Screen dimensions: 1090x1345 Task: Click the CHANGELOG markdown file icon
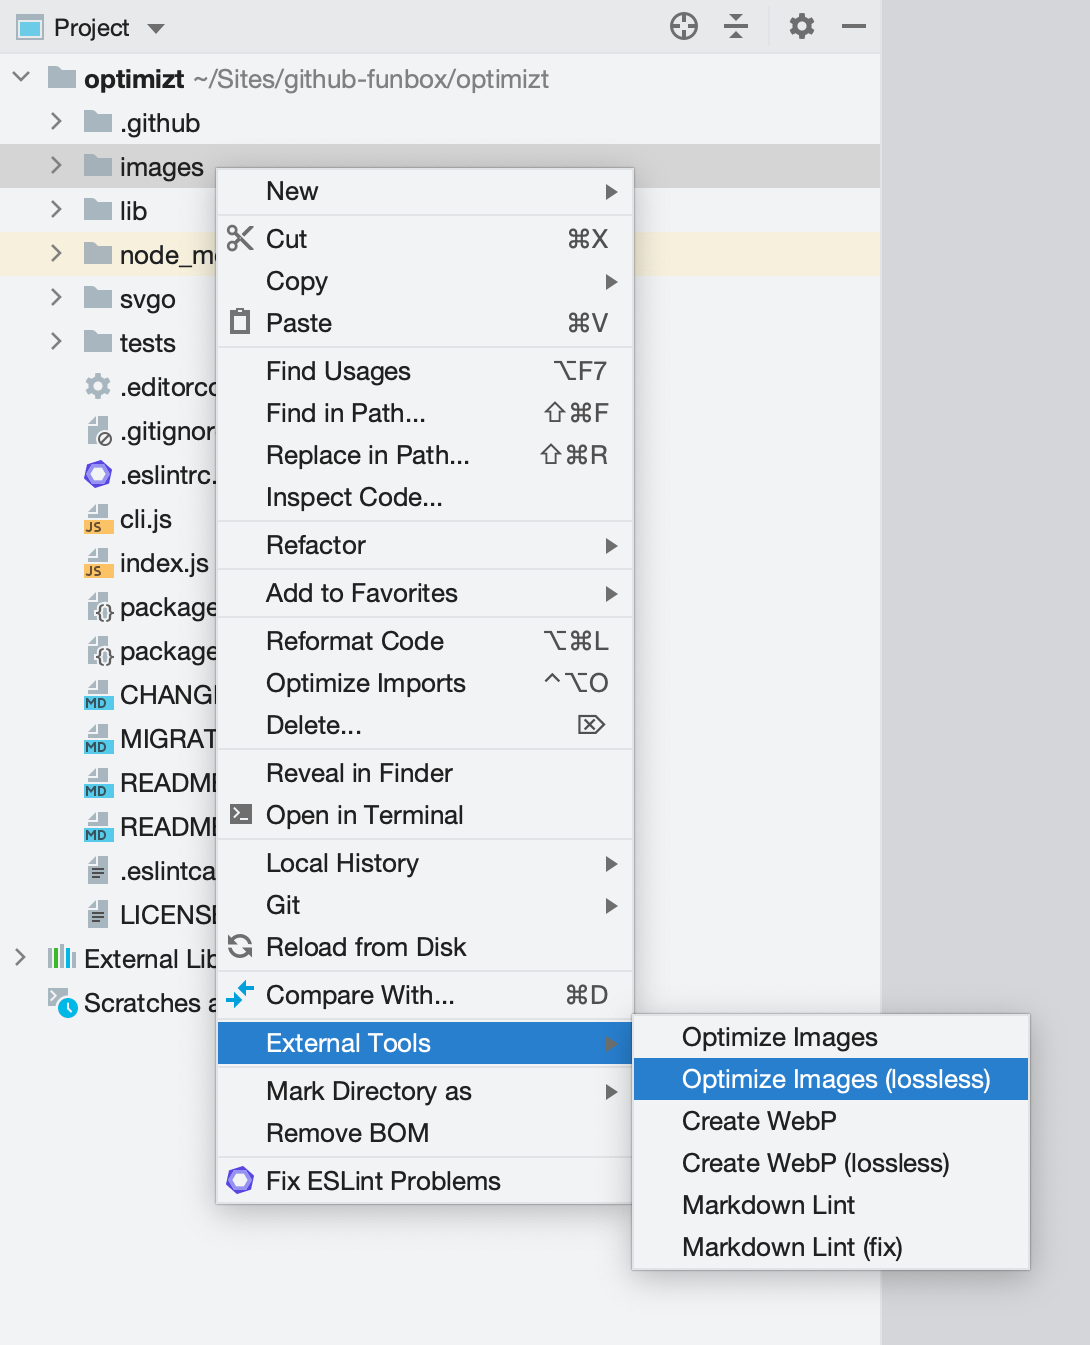click(97, 695)
